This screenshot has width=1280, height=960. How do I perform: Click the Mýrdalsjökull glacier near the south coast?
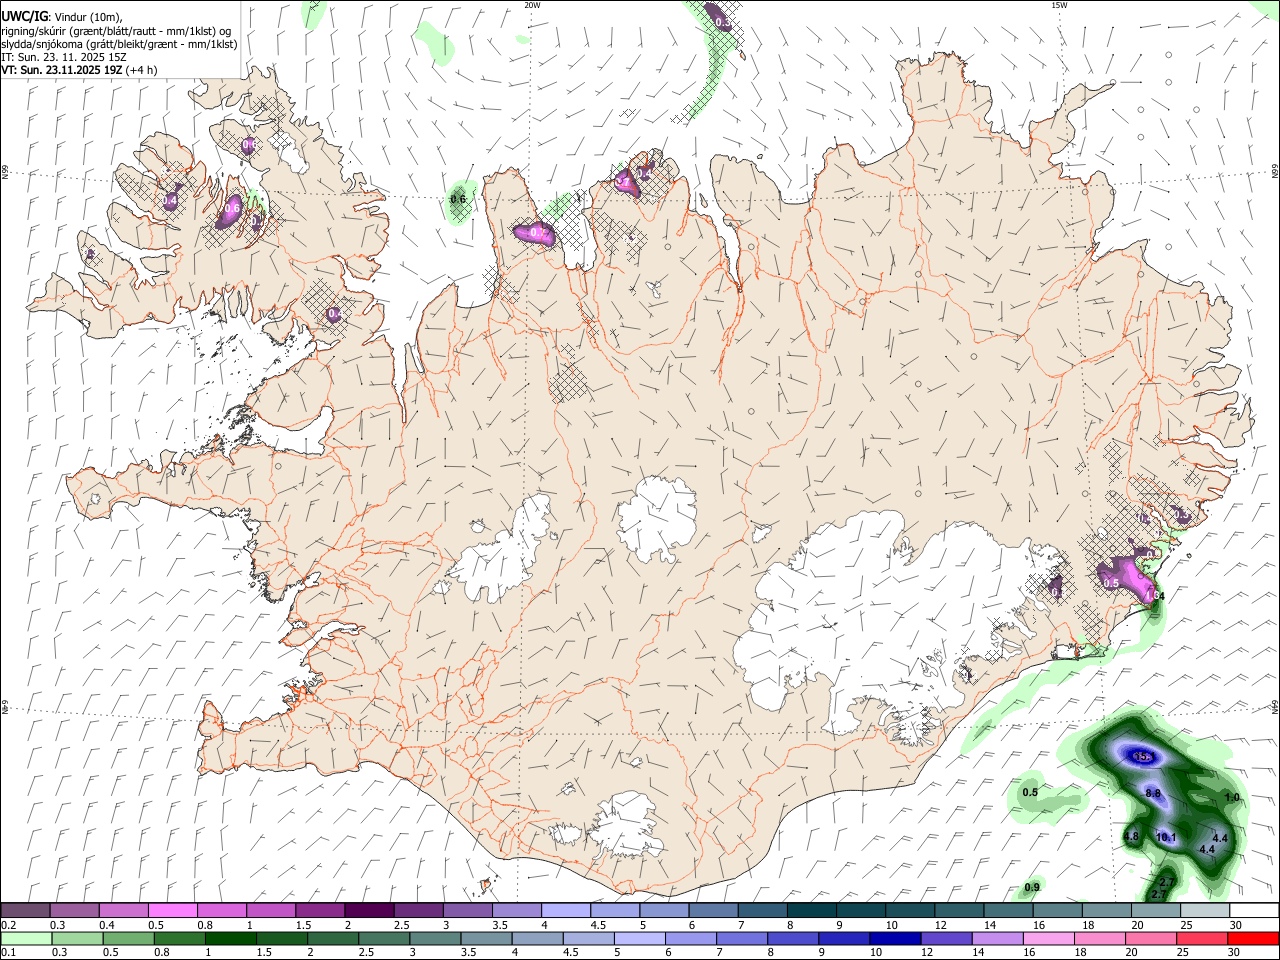(625, 825)
